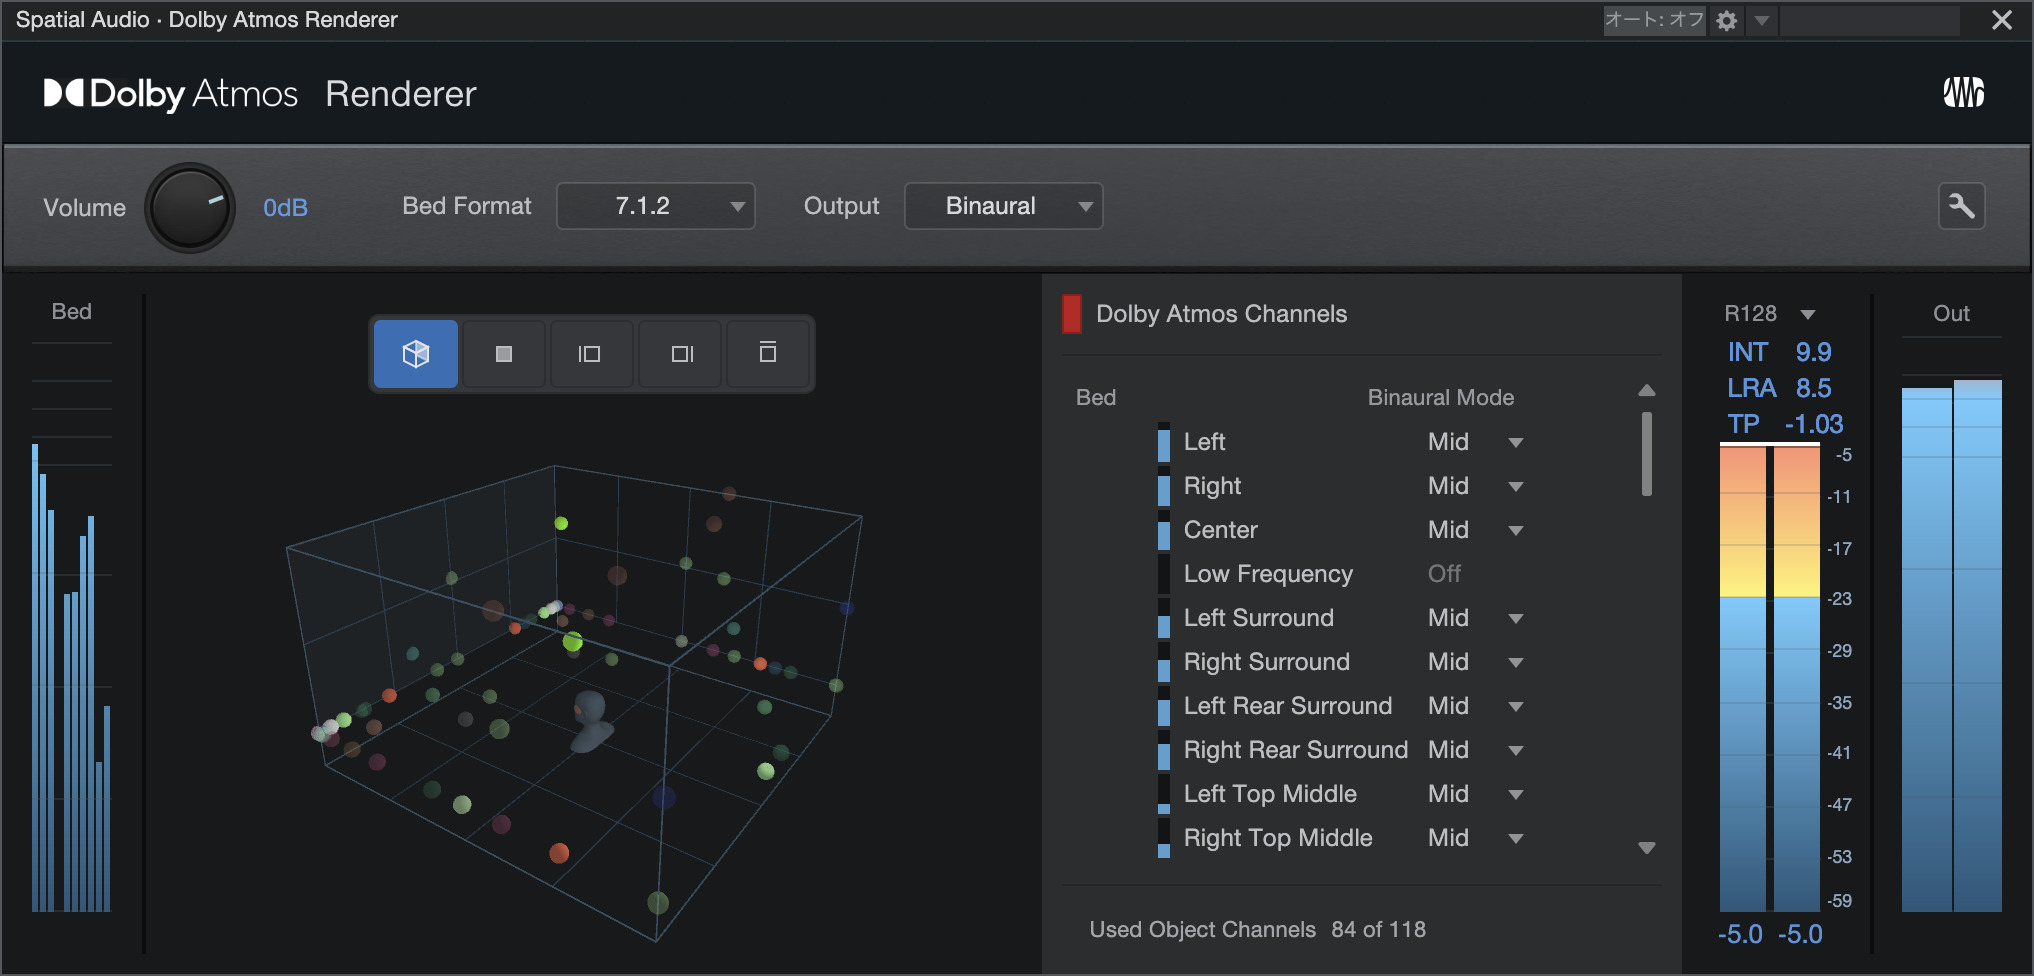Select the Low Frequency channel row
The height and width of the screenshot is (976, 2034).
coord(1341,574)
